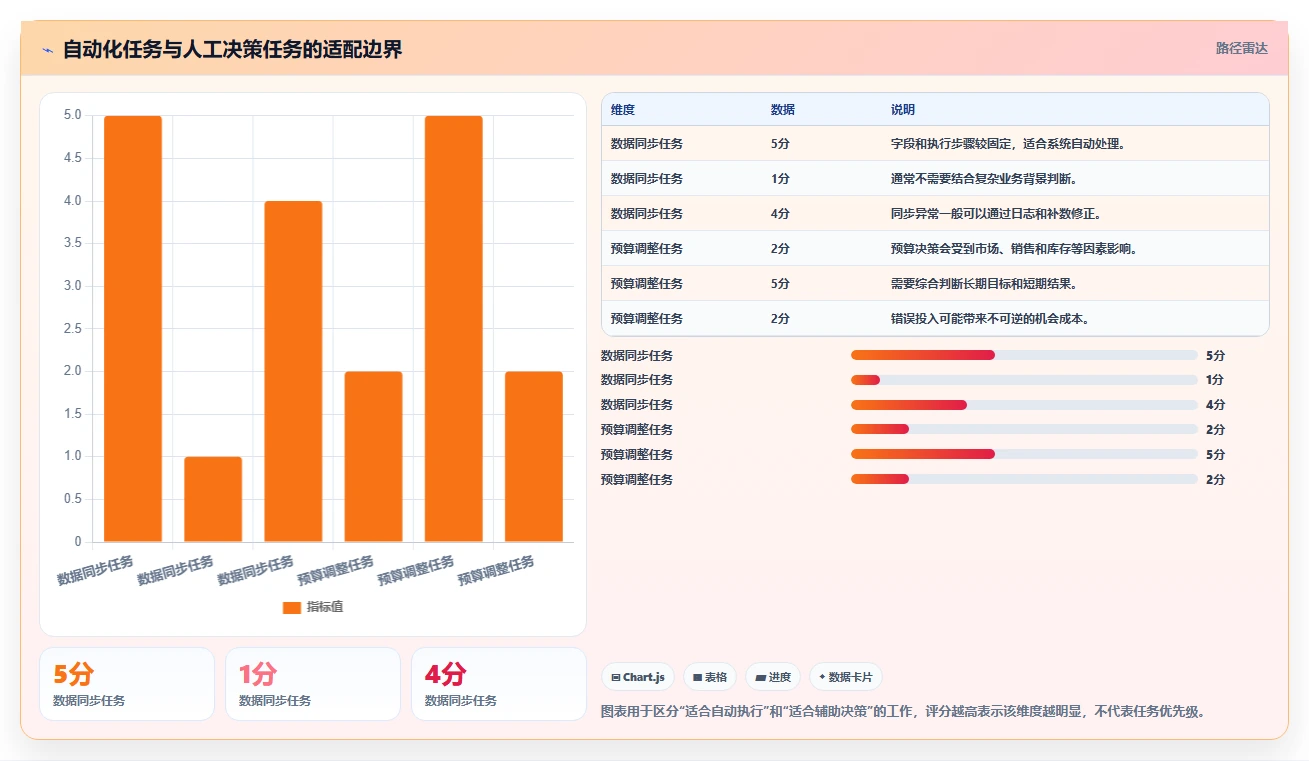Click the footer note starting with 图表用于区分
This screenshot has width=1309, height=761.
pyautogui.click(x=903, y=712)
